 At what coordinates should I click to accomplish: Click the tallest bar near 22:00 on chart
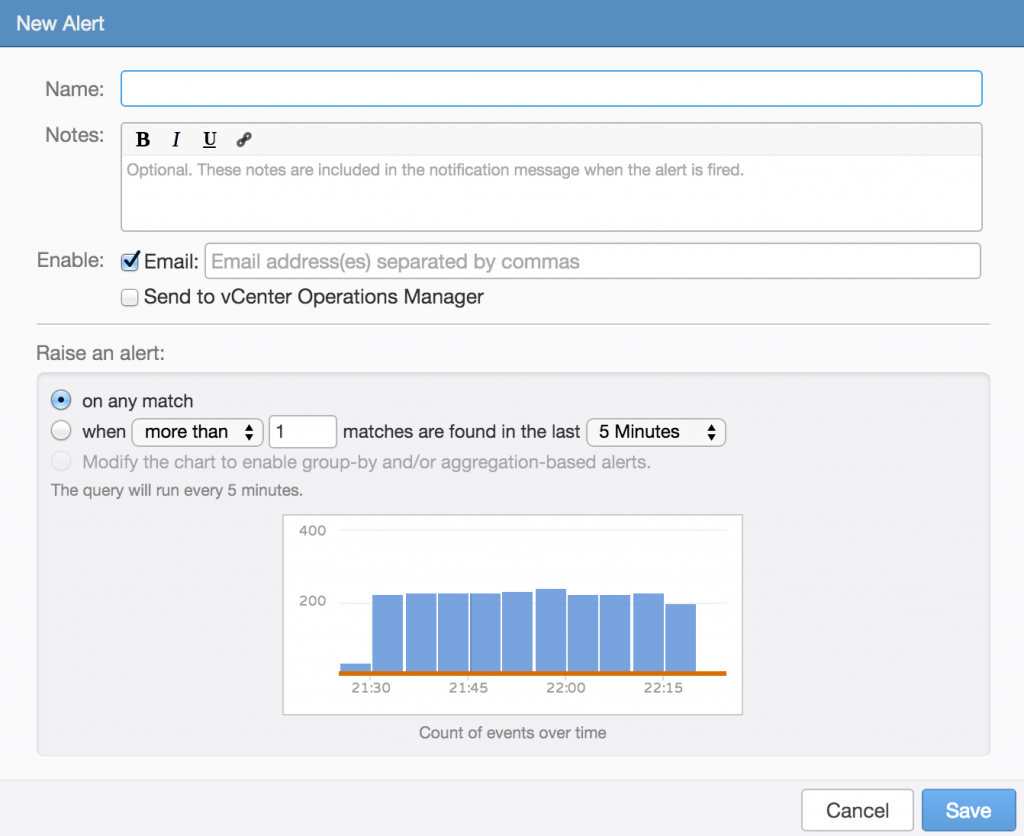pos(550,620)
